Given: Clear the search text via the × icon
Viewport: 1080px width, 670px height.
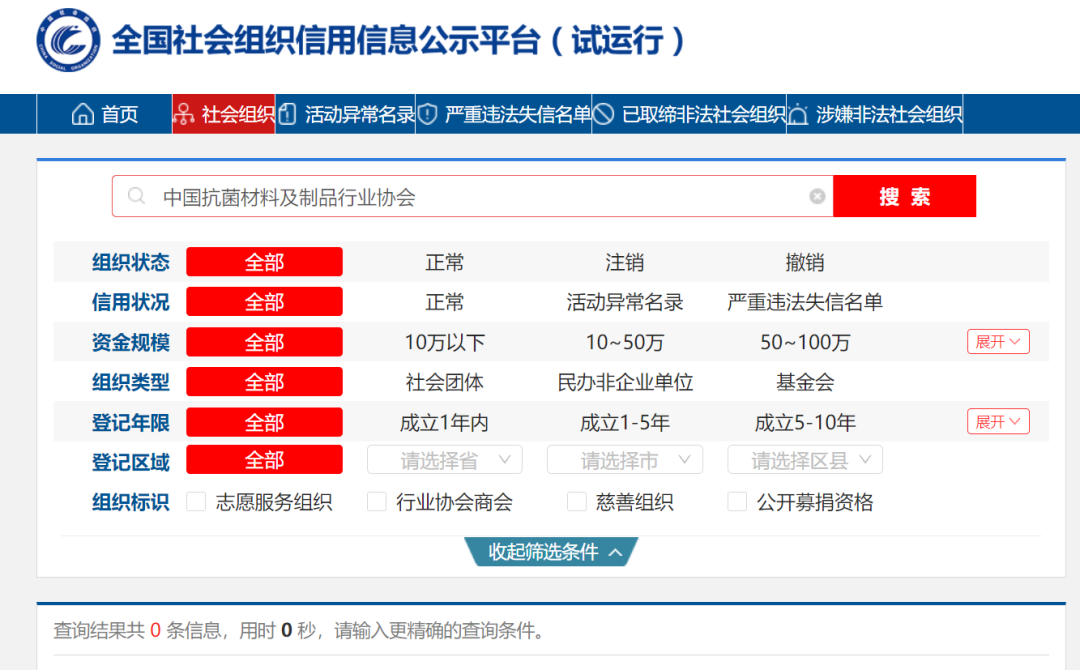Looking at the screenshot, I should [817, 196].
